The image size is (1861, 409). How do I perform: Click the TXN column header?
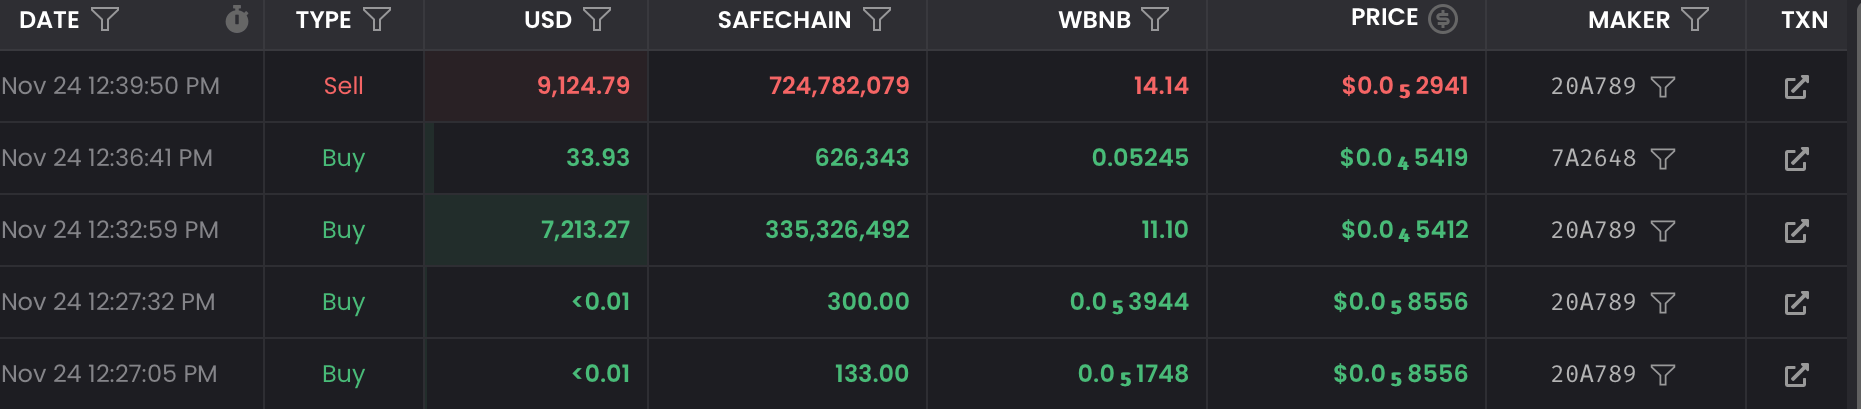[x=1804, y=20]
